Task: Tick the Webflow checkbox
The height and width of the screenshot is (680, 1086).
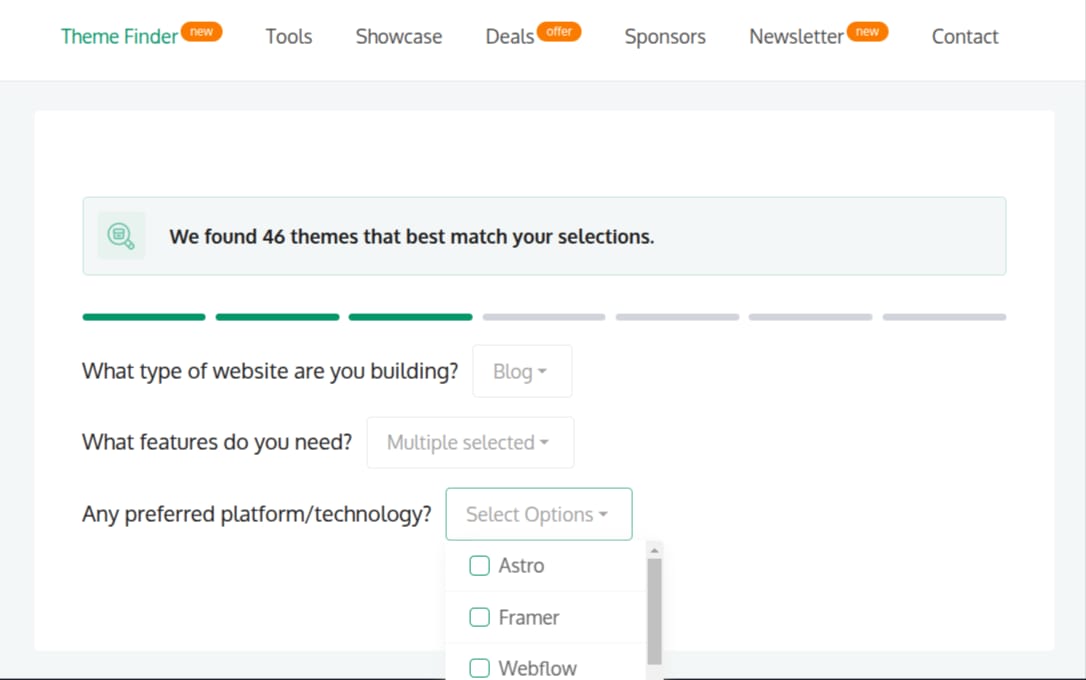Action: coord(480,668)
